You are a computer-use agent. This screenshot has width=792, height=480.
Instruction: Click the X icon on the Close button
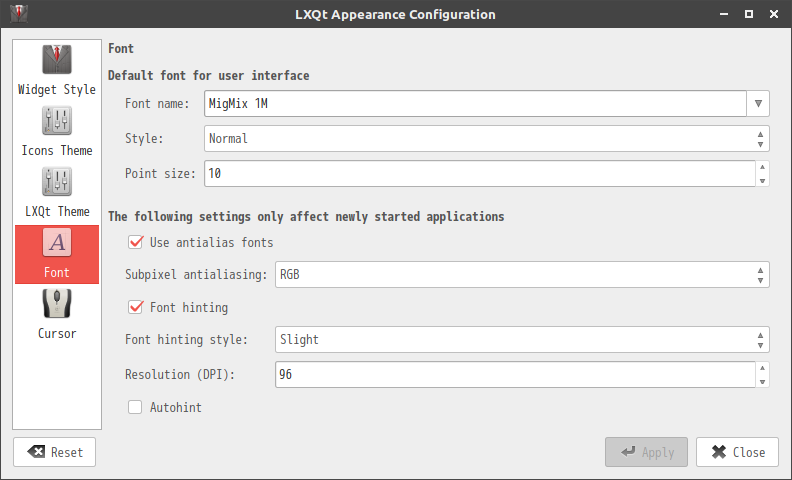tap(719, 452)
